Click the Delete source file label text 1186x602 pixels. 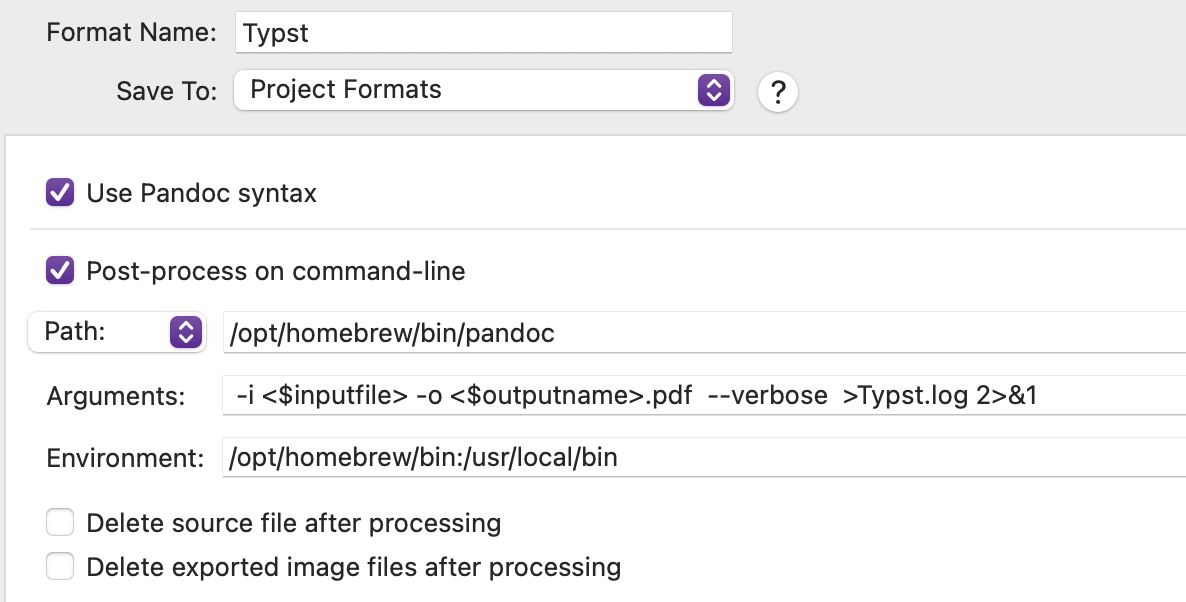click(x=293, y=523)
